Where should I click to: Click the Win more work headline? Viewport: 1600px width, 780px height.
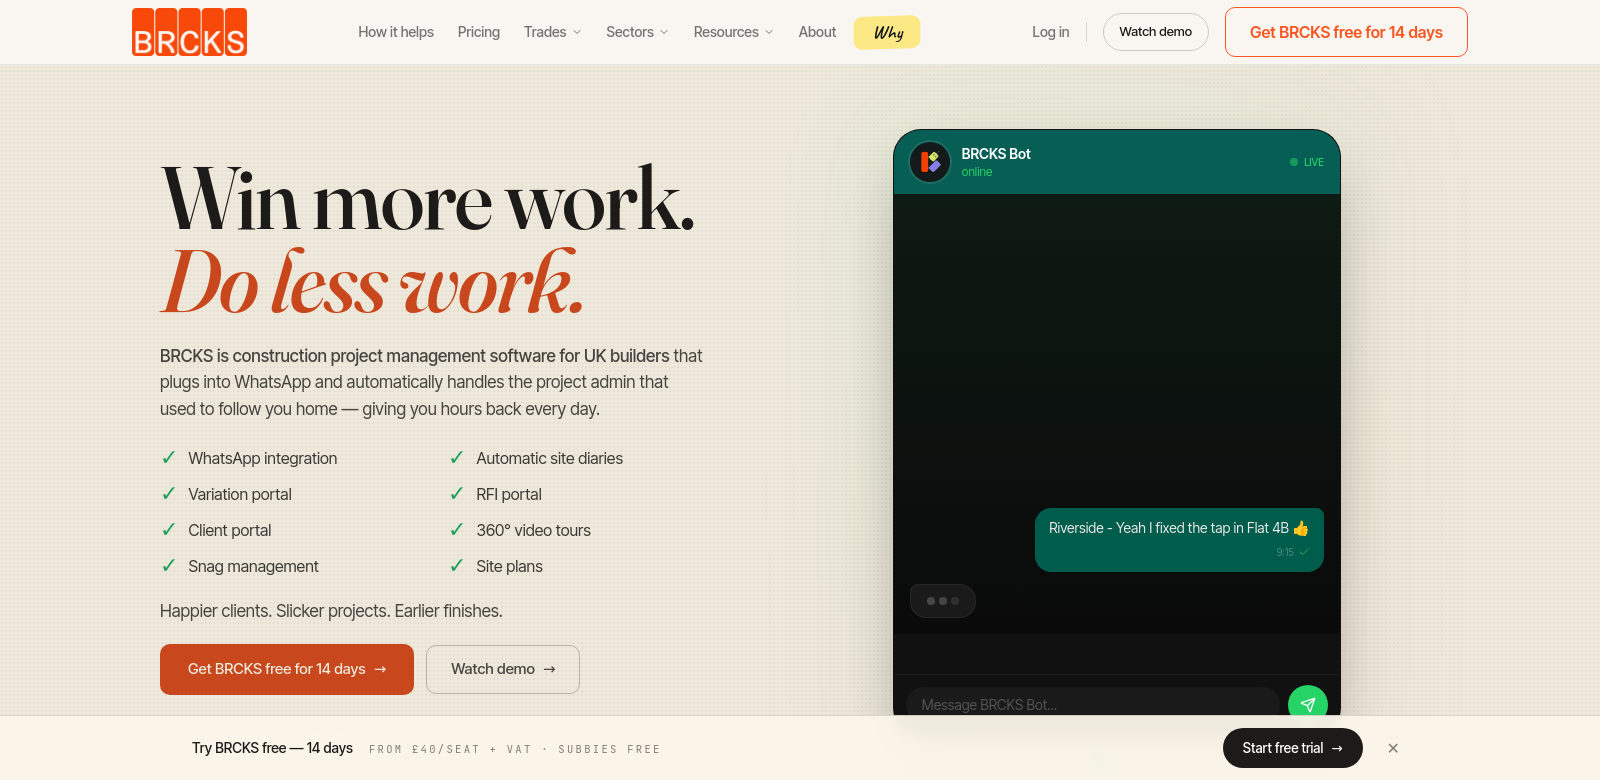pos(428,200)
